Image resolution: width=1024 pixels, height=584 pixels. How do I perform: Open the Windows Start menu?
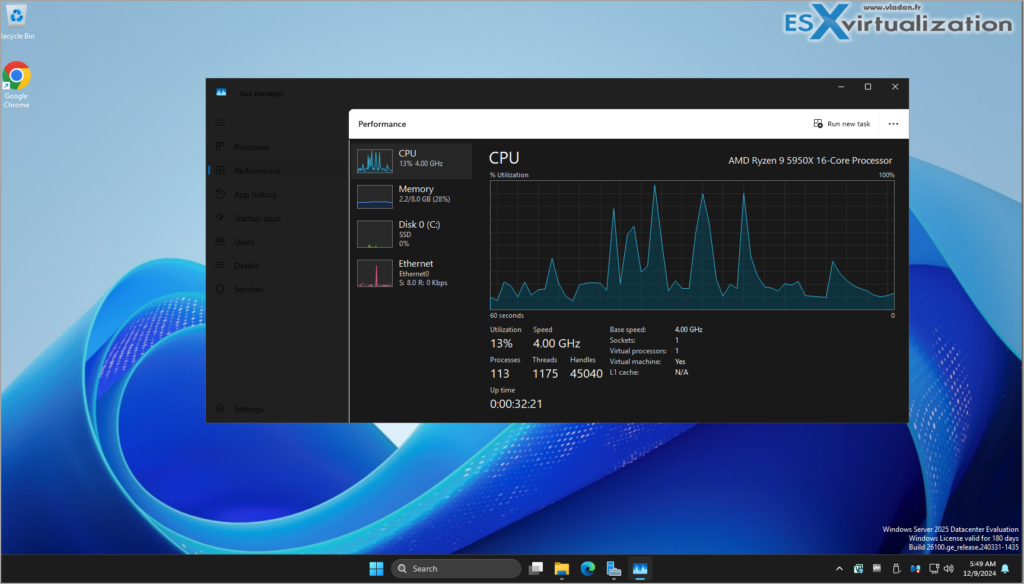376,567
